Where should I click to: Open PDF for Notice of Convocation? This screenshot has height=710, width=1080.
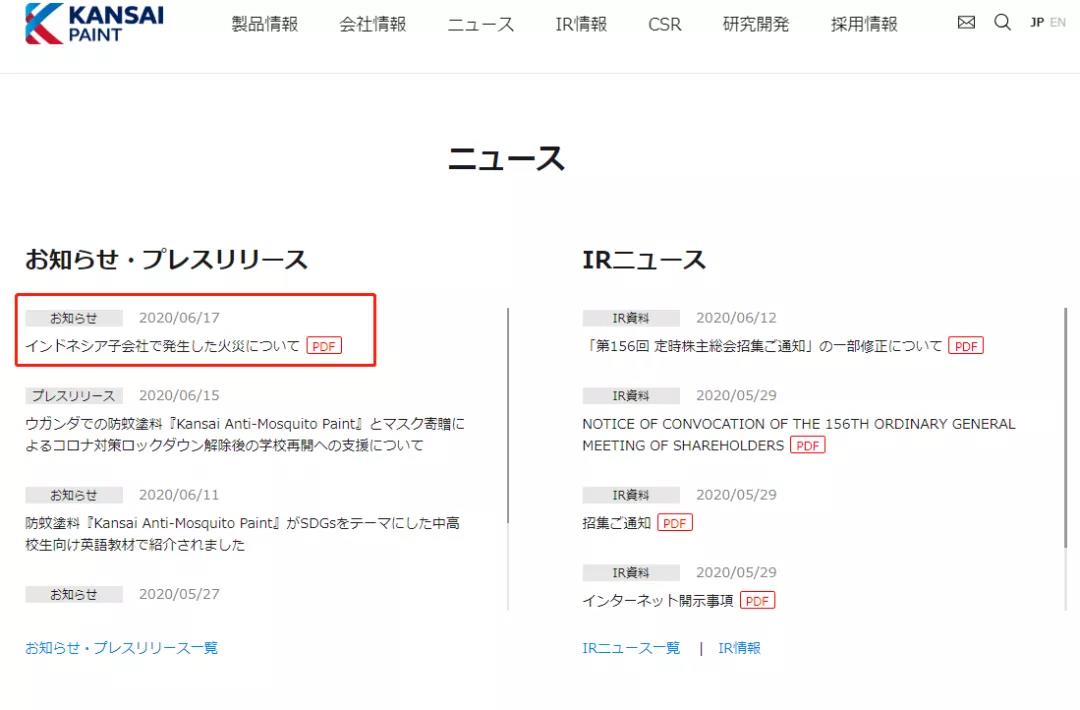point(808,446)
